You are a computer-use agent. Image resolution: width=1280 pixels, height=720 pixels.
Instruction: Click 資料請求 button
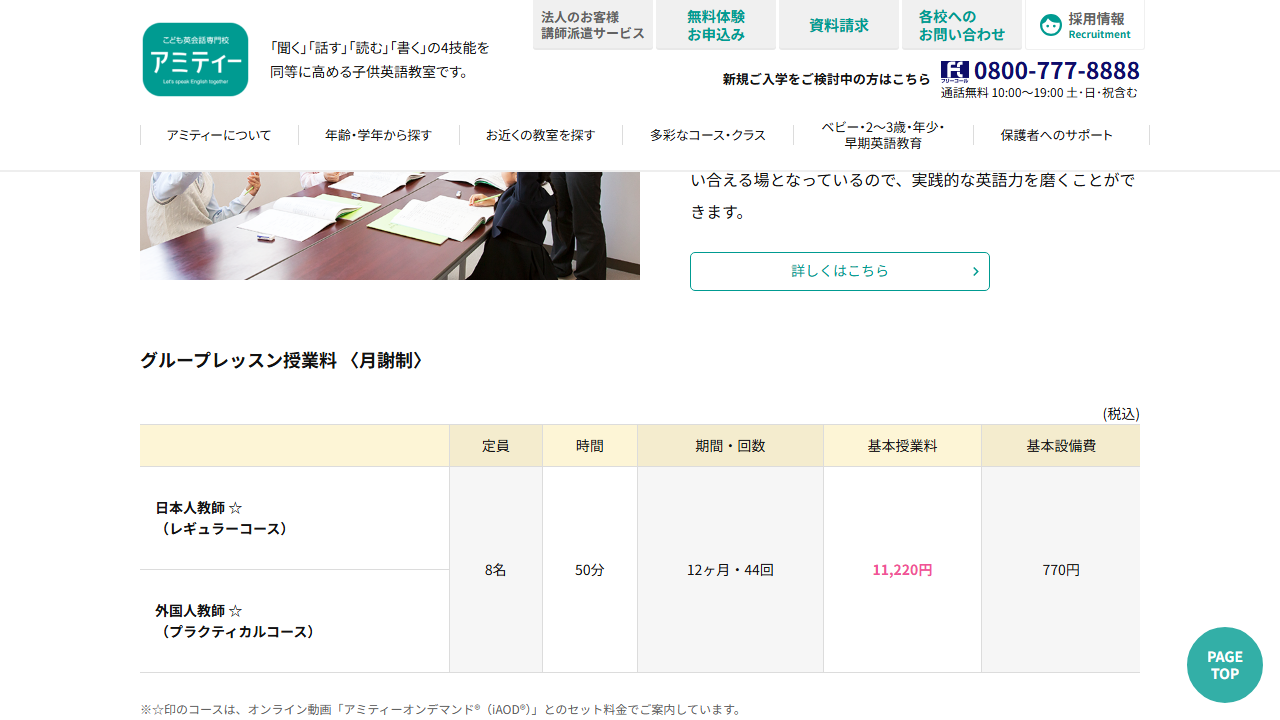(839, 25)
